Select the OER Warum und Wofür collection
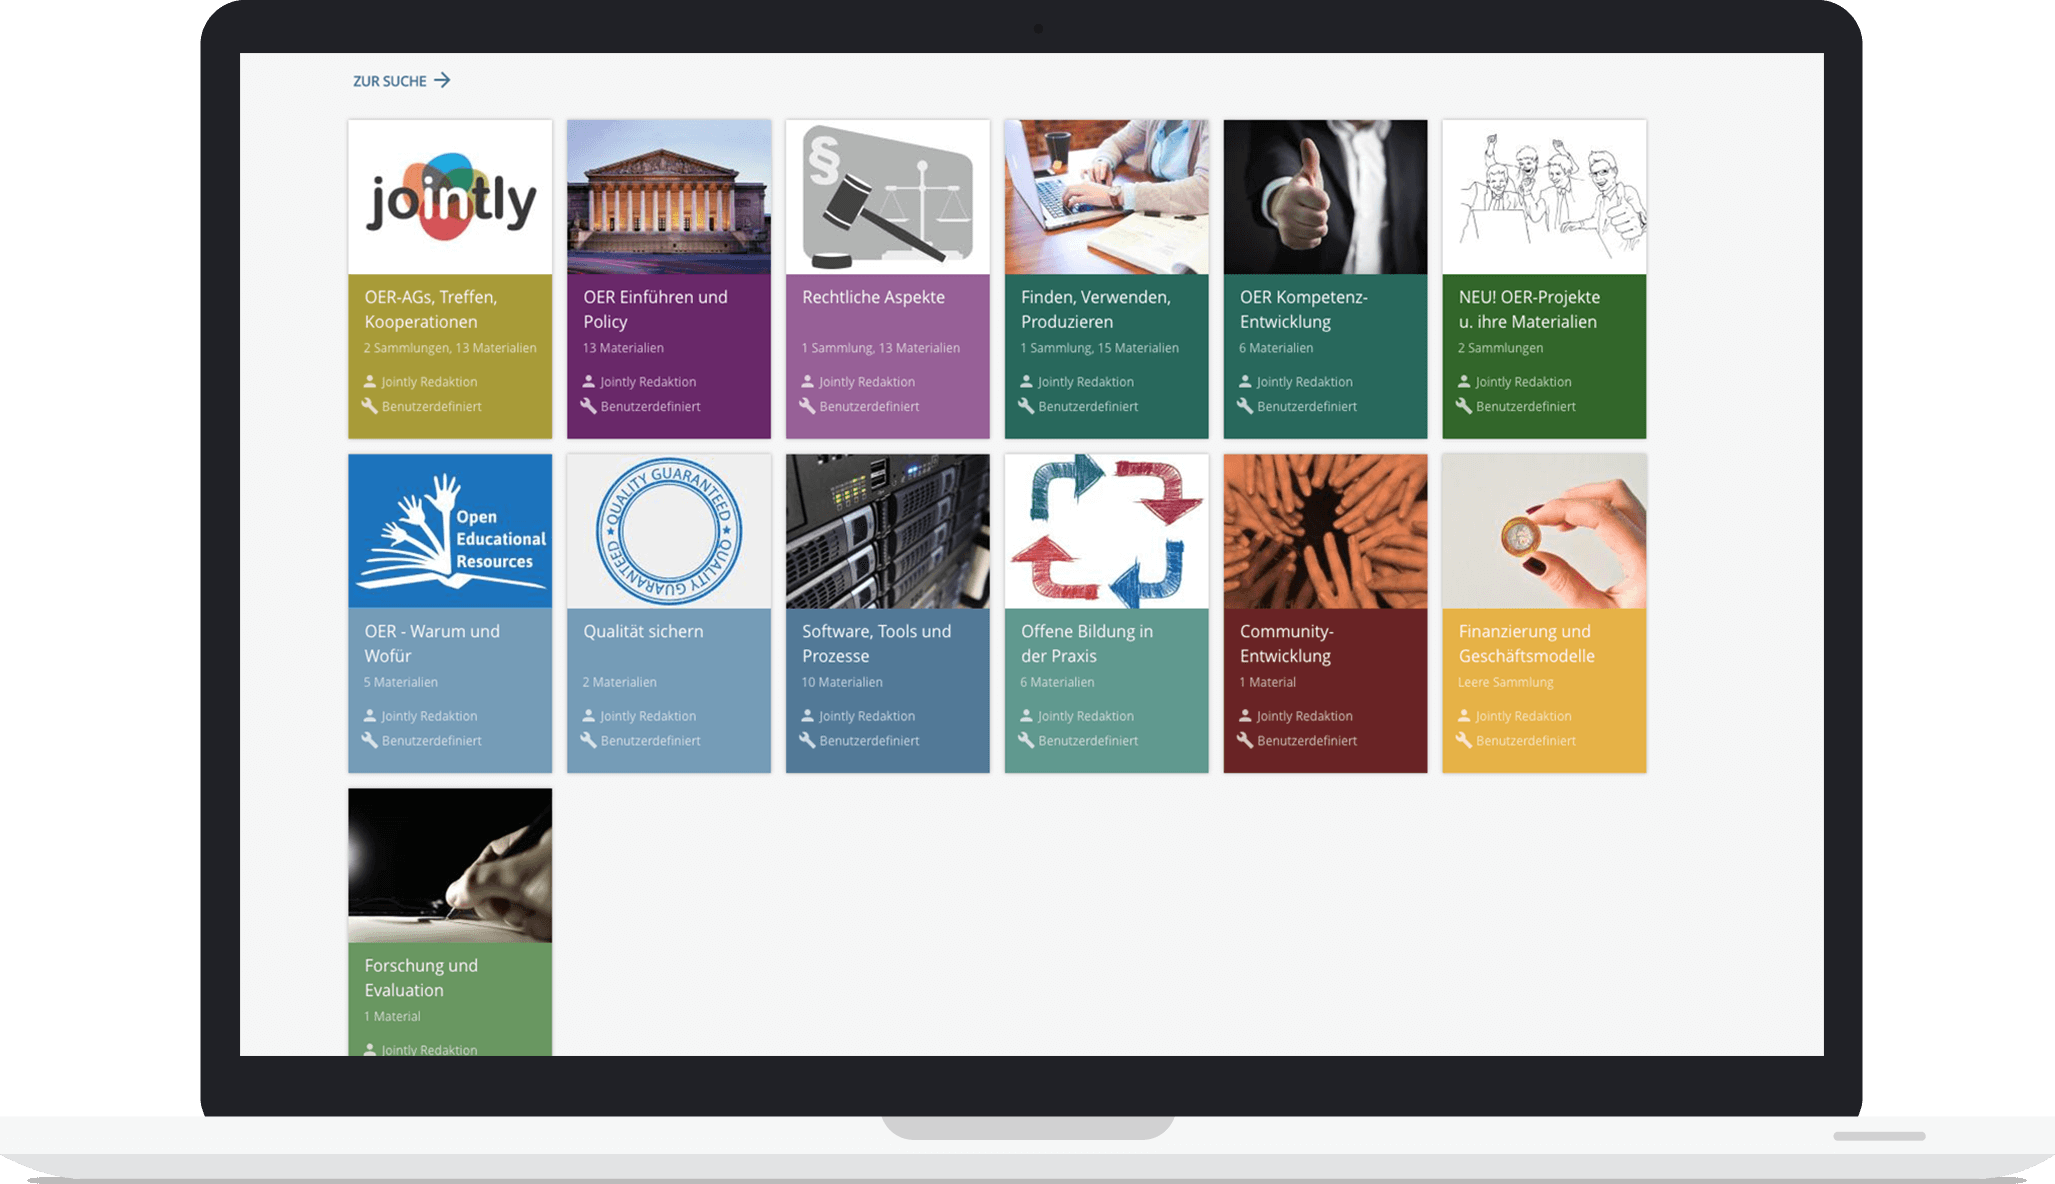Viewport: 2055px width, 1184px height. [450, 612]
